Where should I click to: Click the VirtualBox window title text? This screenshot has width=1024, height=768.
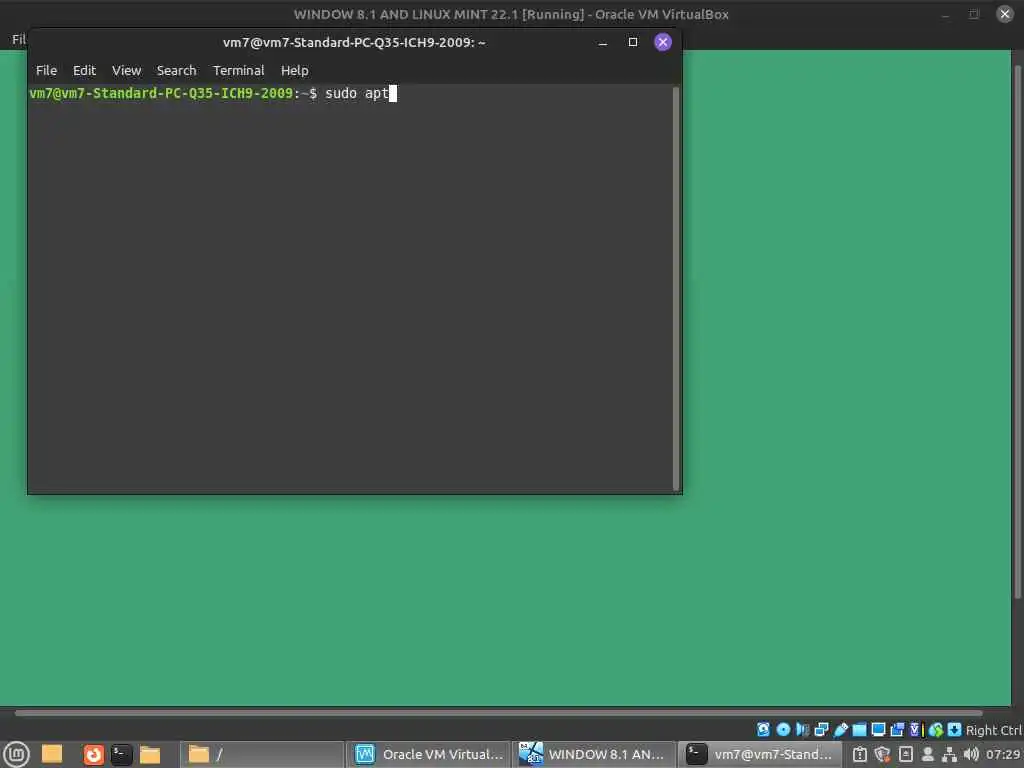(x=511, y=14)
